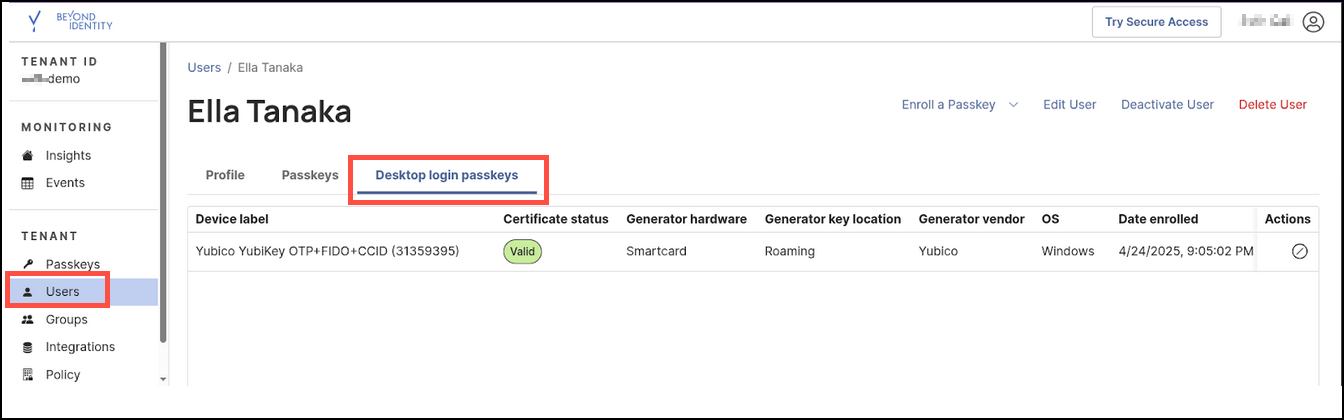Open the user account avatar icon
Viewport: 1344px width, 420px height.
point(1313,22)
